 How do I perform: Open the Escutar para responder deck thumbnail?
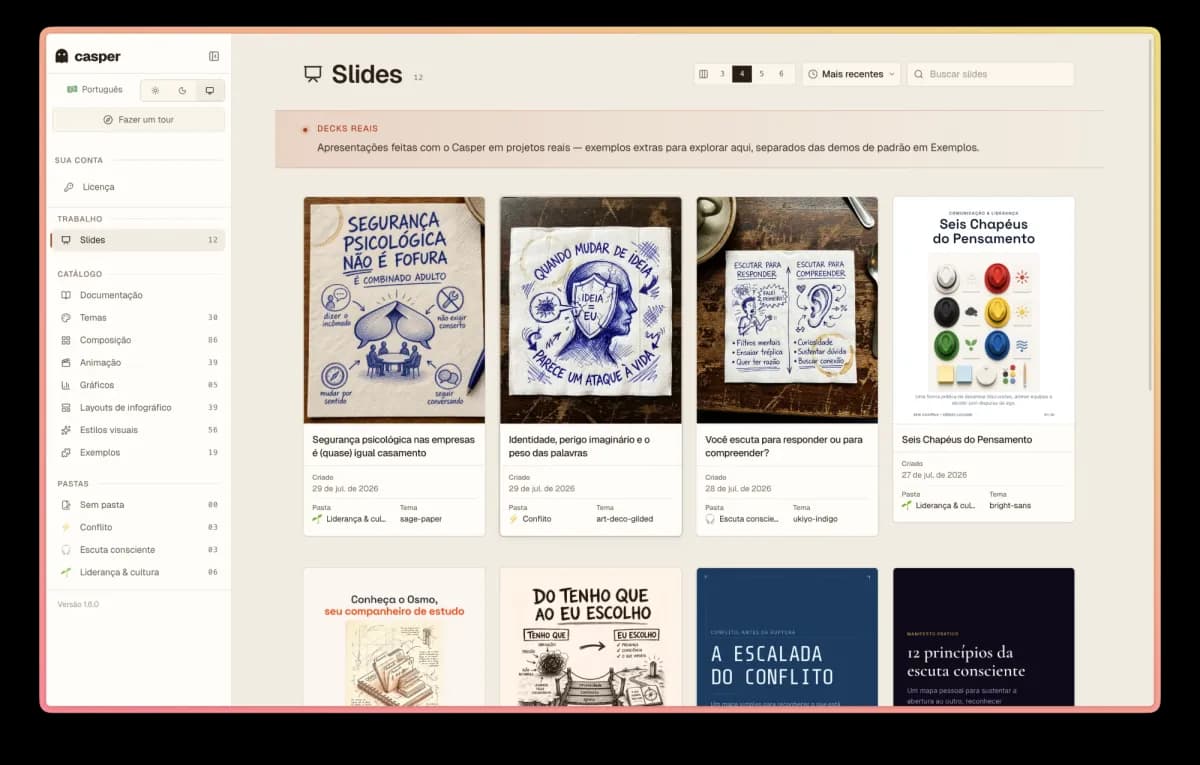(787, 310)
